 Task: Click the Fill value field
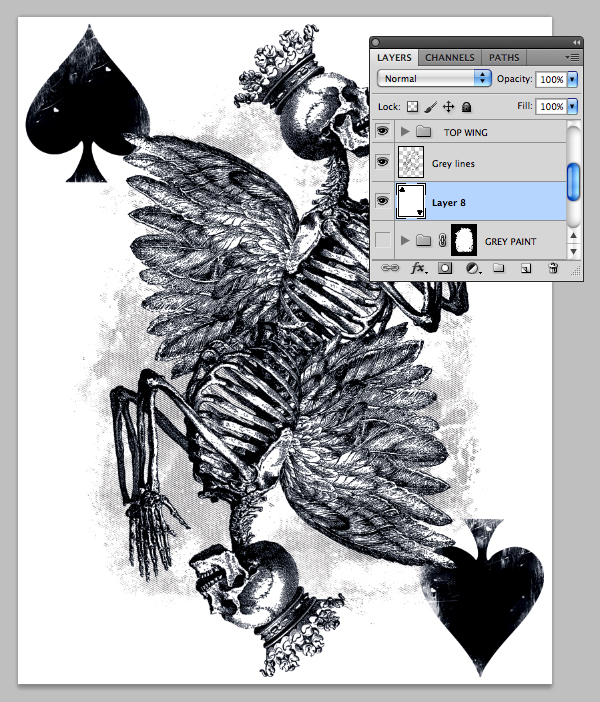[551, 107]
